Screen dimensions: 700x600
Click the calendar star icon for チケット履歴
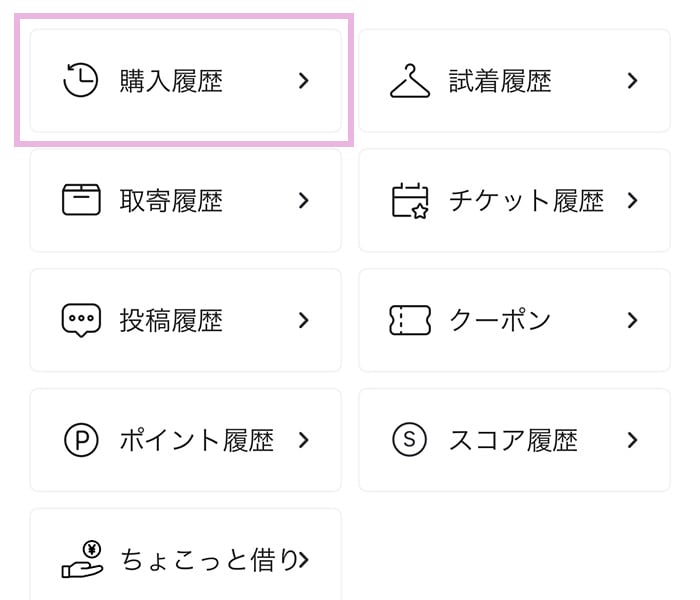point(409,200)
